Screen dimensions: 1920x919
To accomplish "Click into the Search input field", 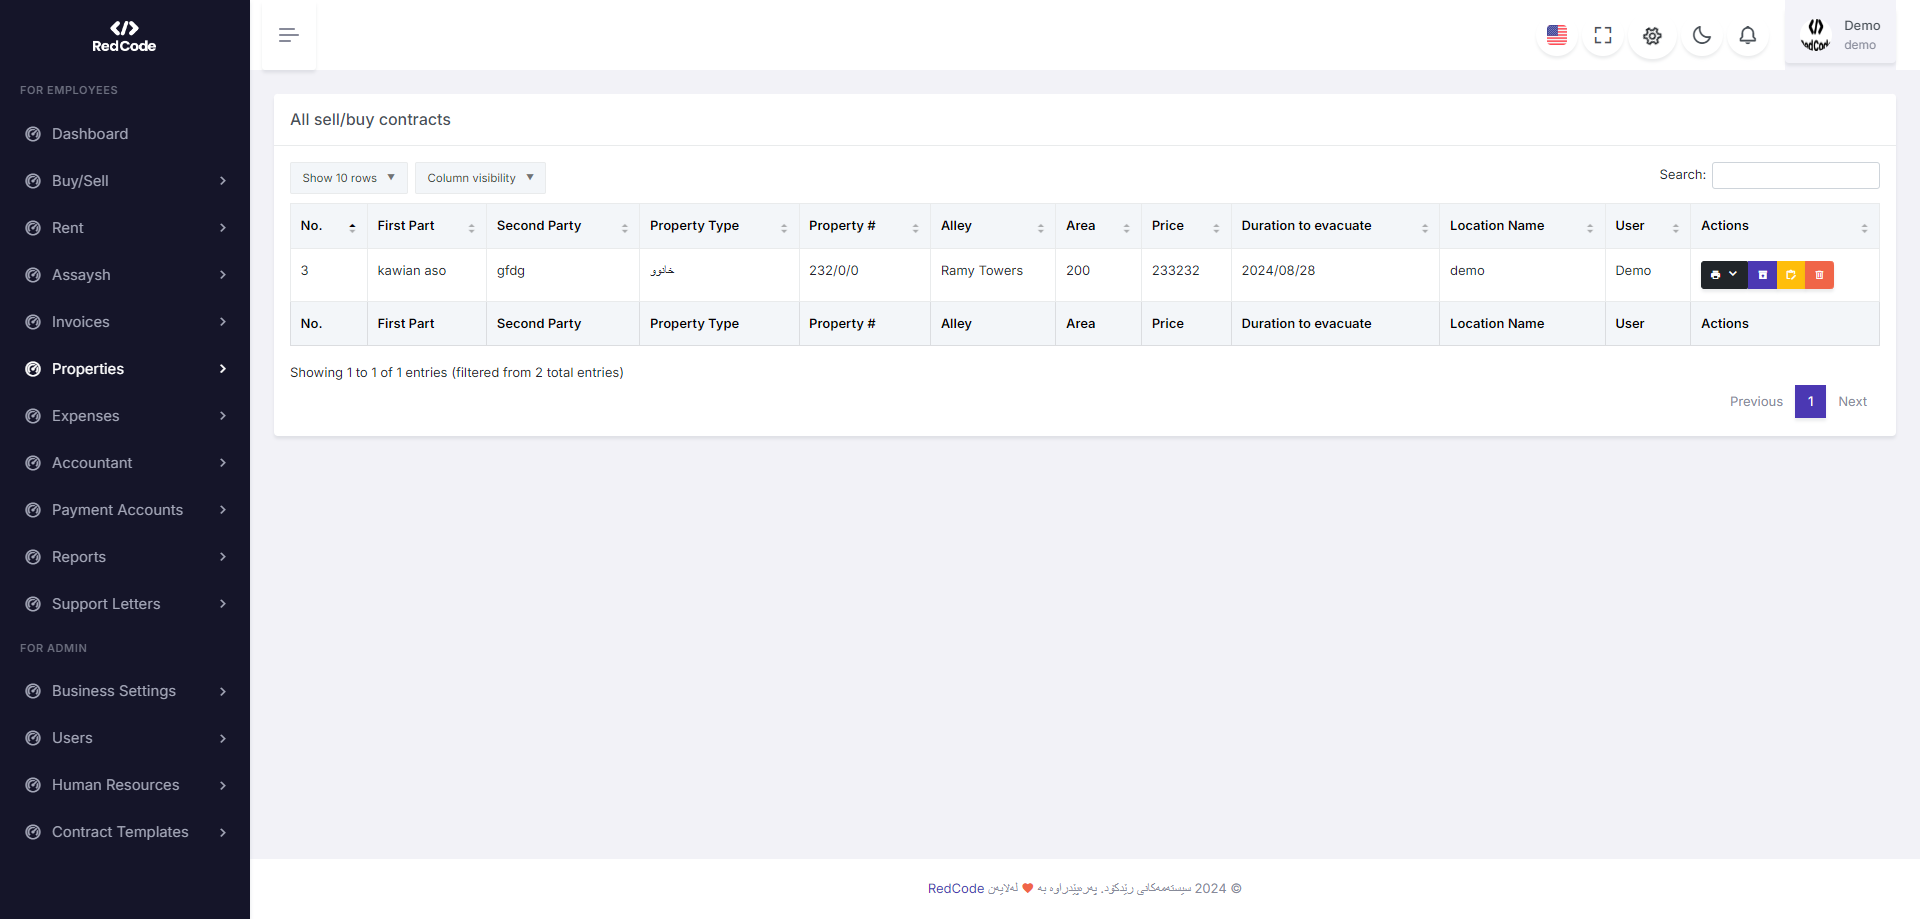I will tap(1795, 175).
